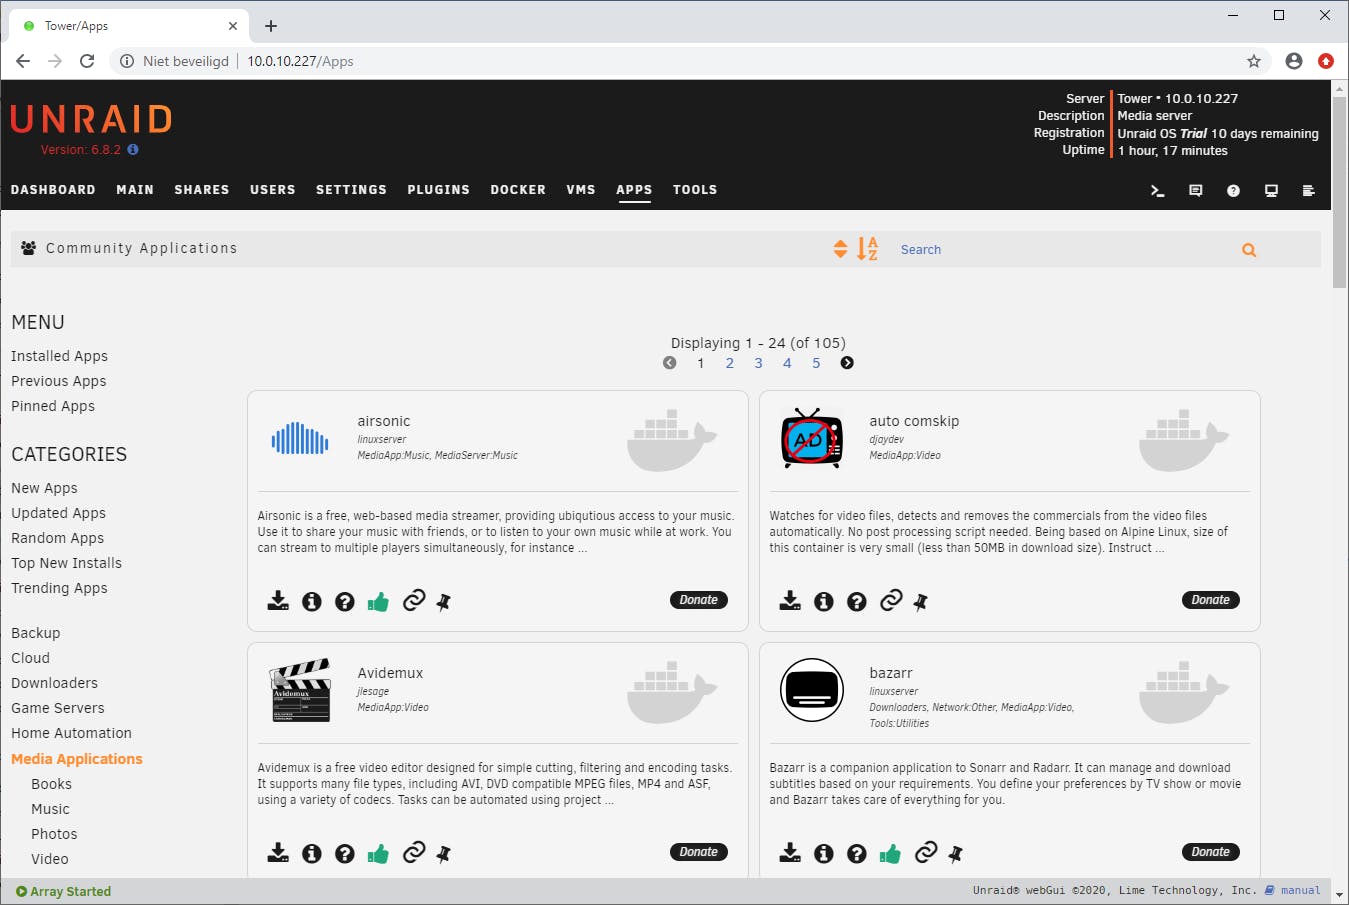The image size is (1349, 905).
Task: Open the Settings menu tab
Action: 351,190
